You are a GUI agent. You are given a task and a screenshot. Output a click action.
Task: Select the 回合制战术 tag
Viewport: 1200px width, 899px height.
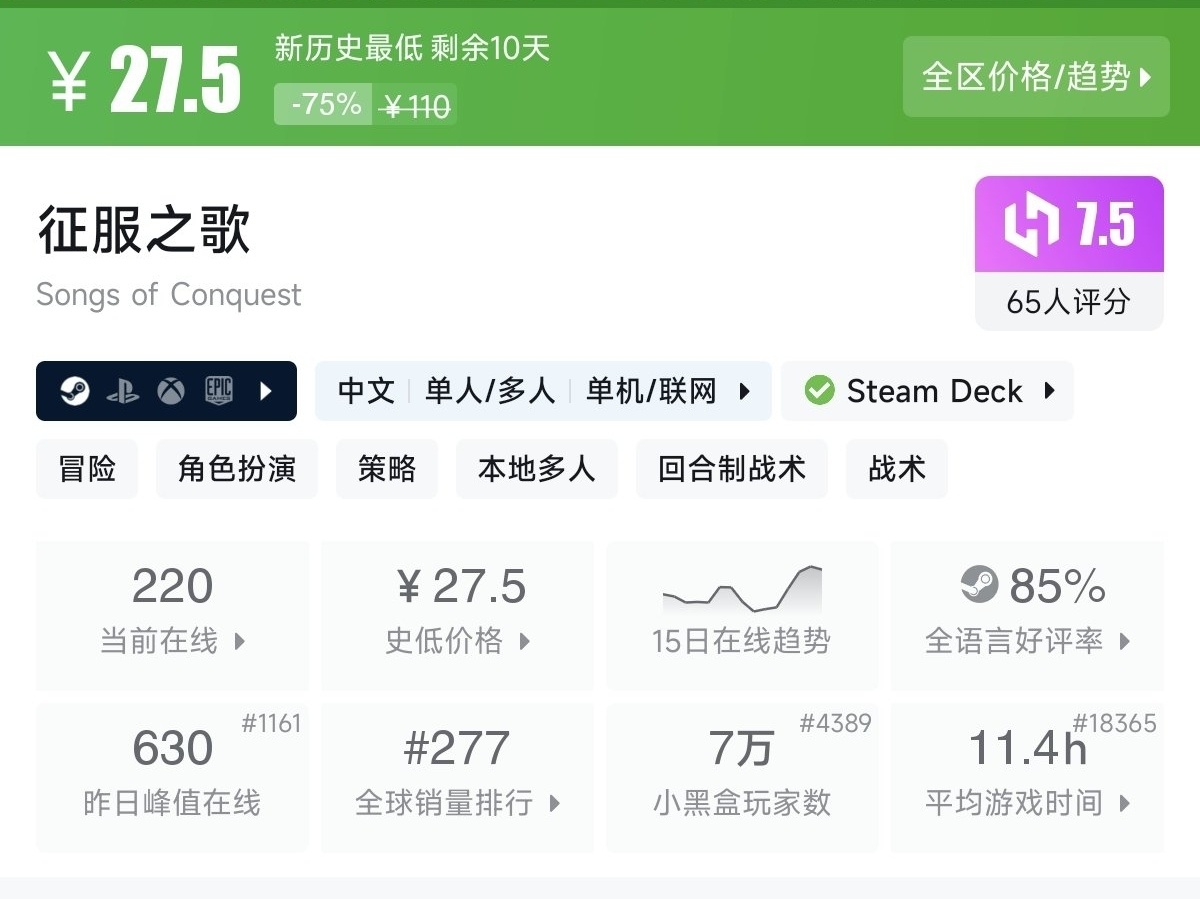point(731,469)
